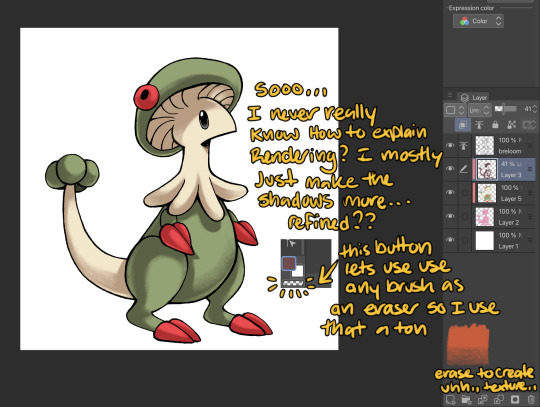Click the Breloom drawing on the canvas
Image resolution: width=540 pixels, height=407 pixels.
pos(159,200)
